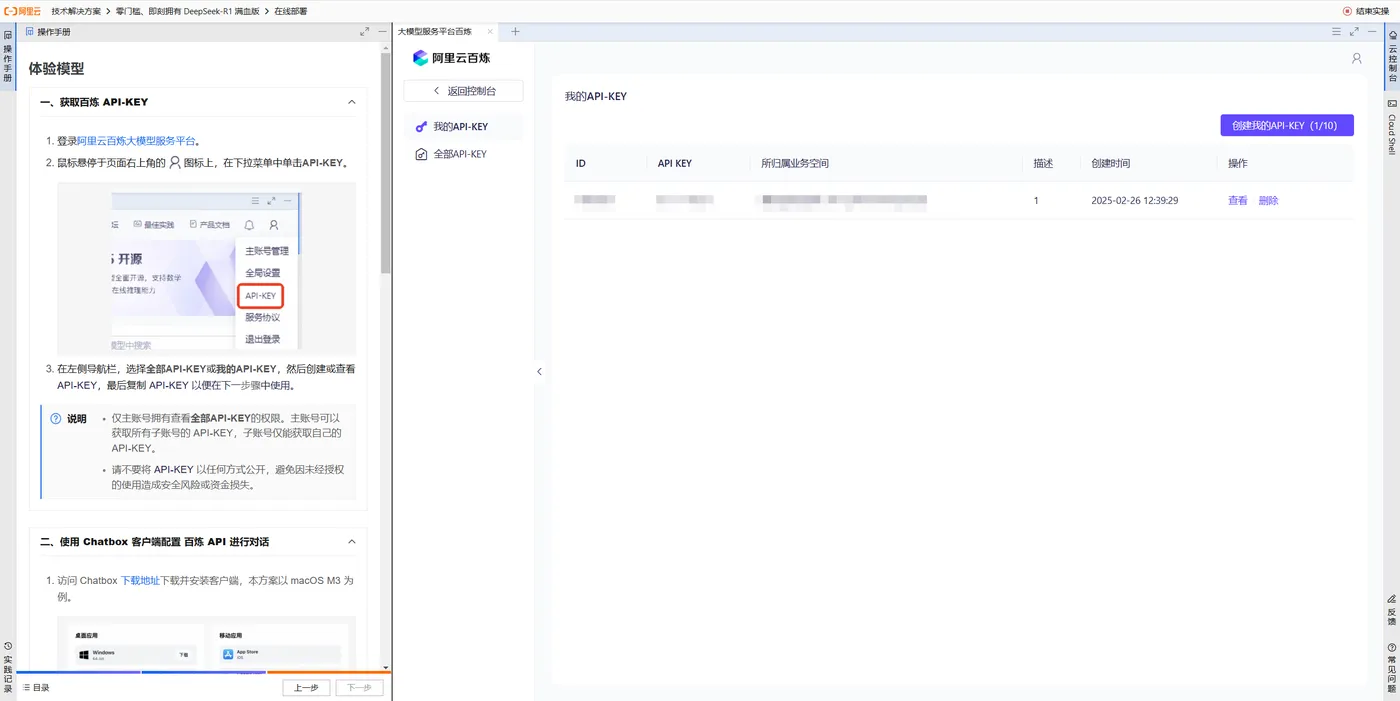Click the 下一步 button
1400x701 pixels.
(359, 688)
